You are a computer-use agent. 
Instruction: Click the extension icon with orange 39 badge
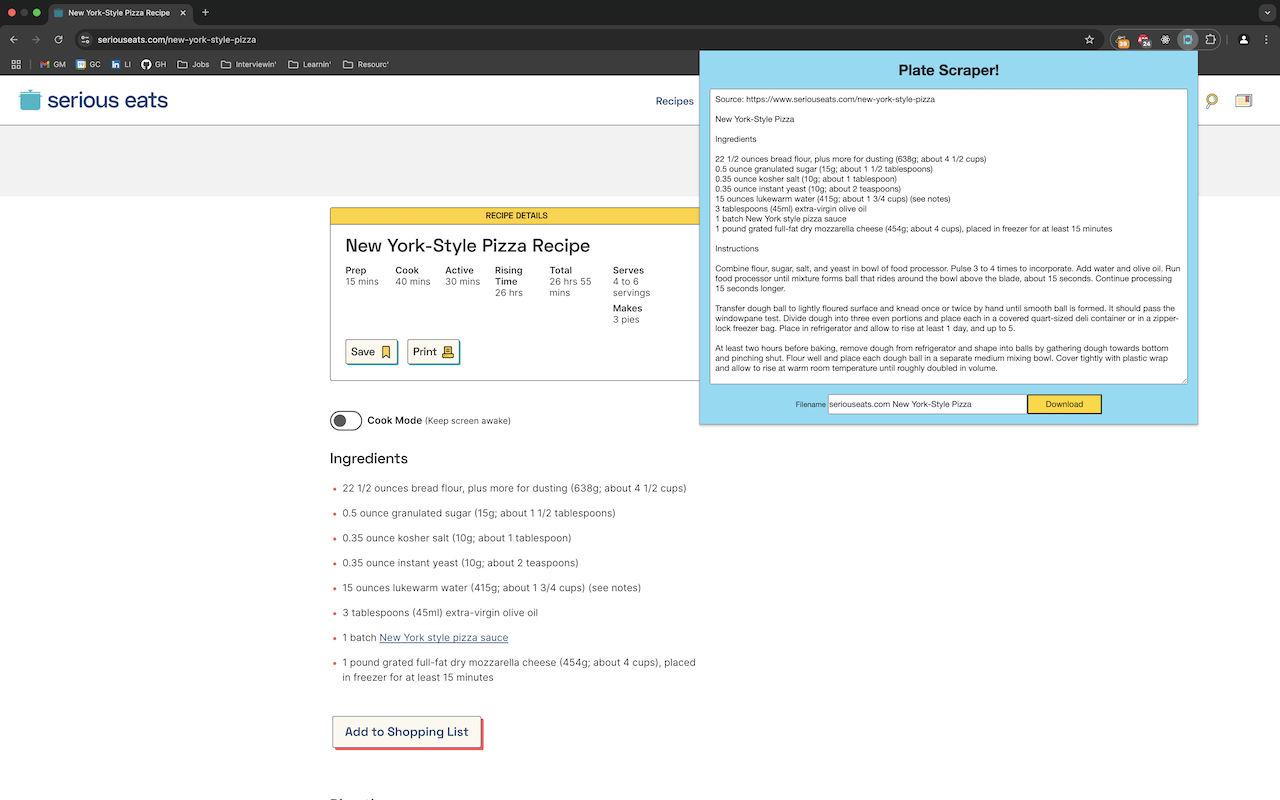tap(1123, 40)
